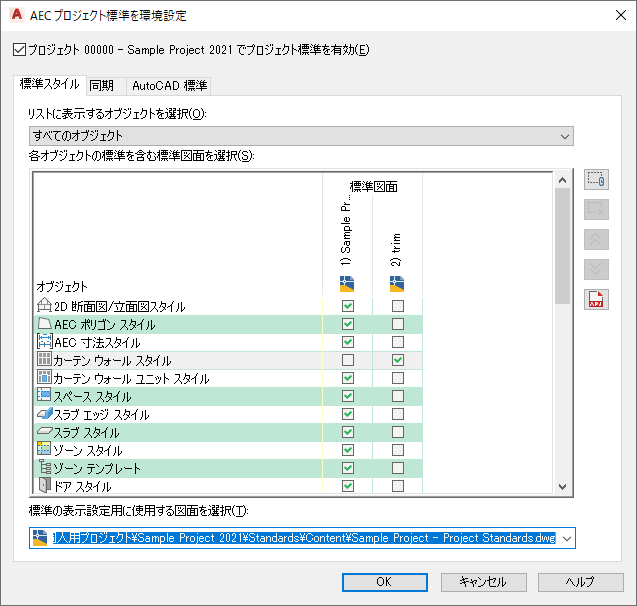Check trim column for スペース スタイル
The image size is (637, 606).
tap(398, 396)
